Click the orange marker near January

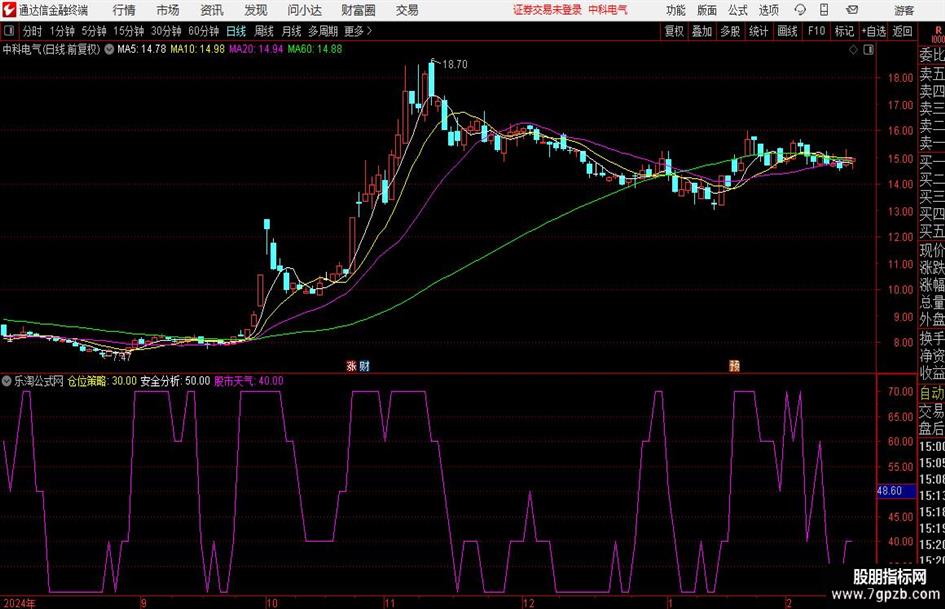734,365
